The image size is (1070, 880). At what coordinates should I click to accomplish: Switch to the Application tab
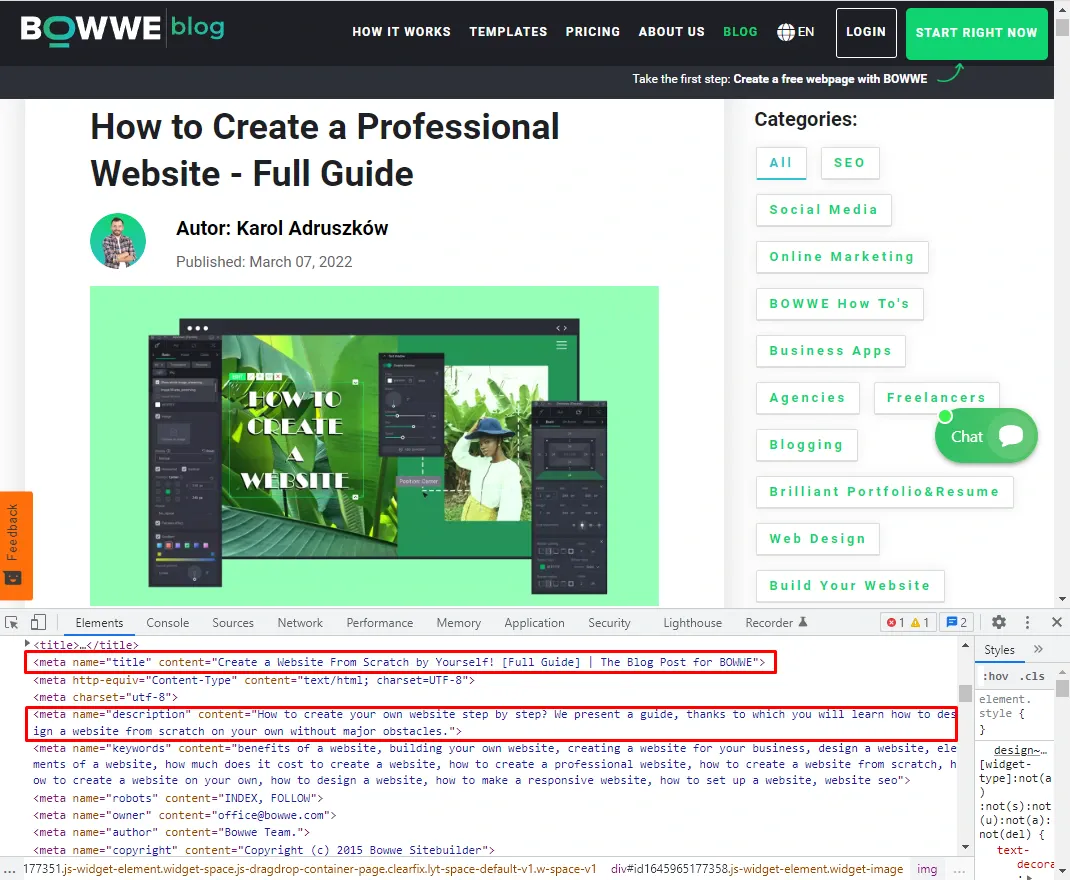[534, 623]
